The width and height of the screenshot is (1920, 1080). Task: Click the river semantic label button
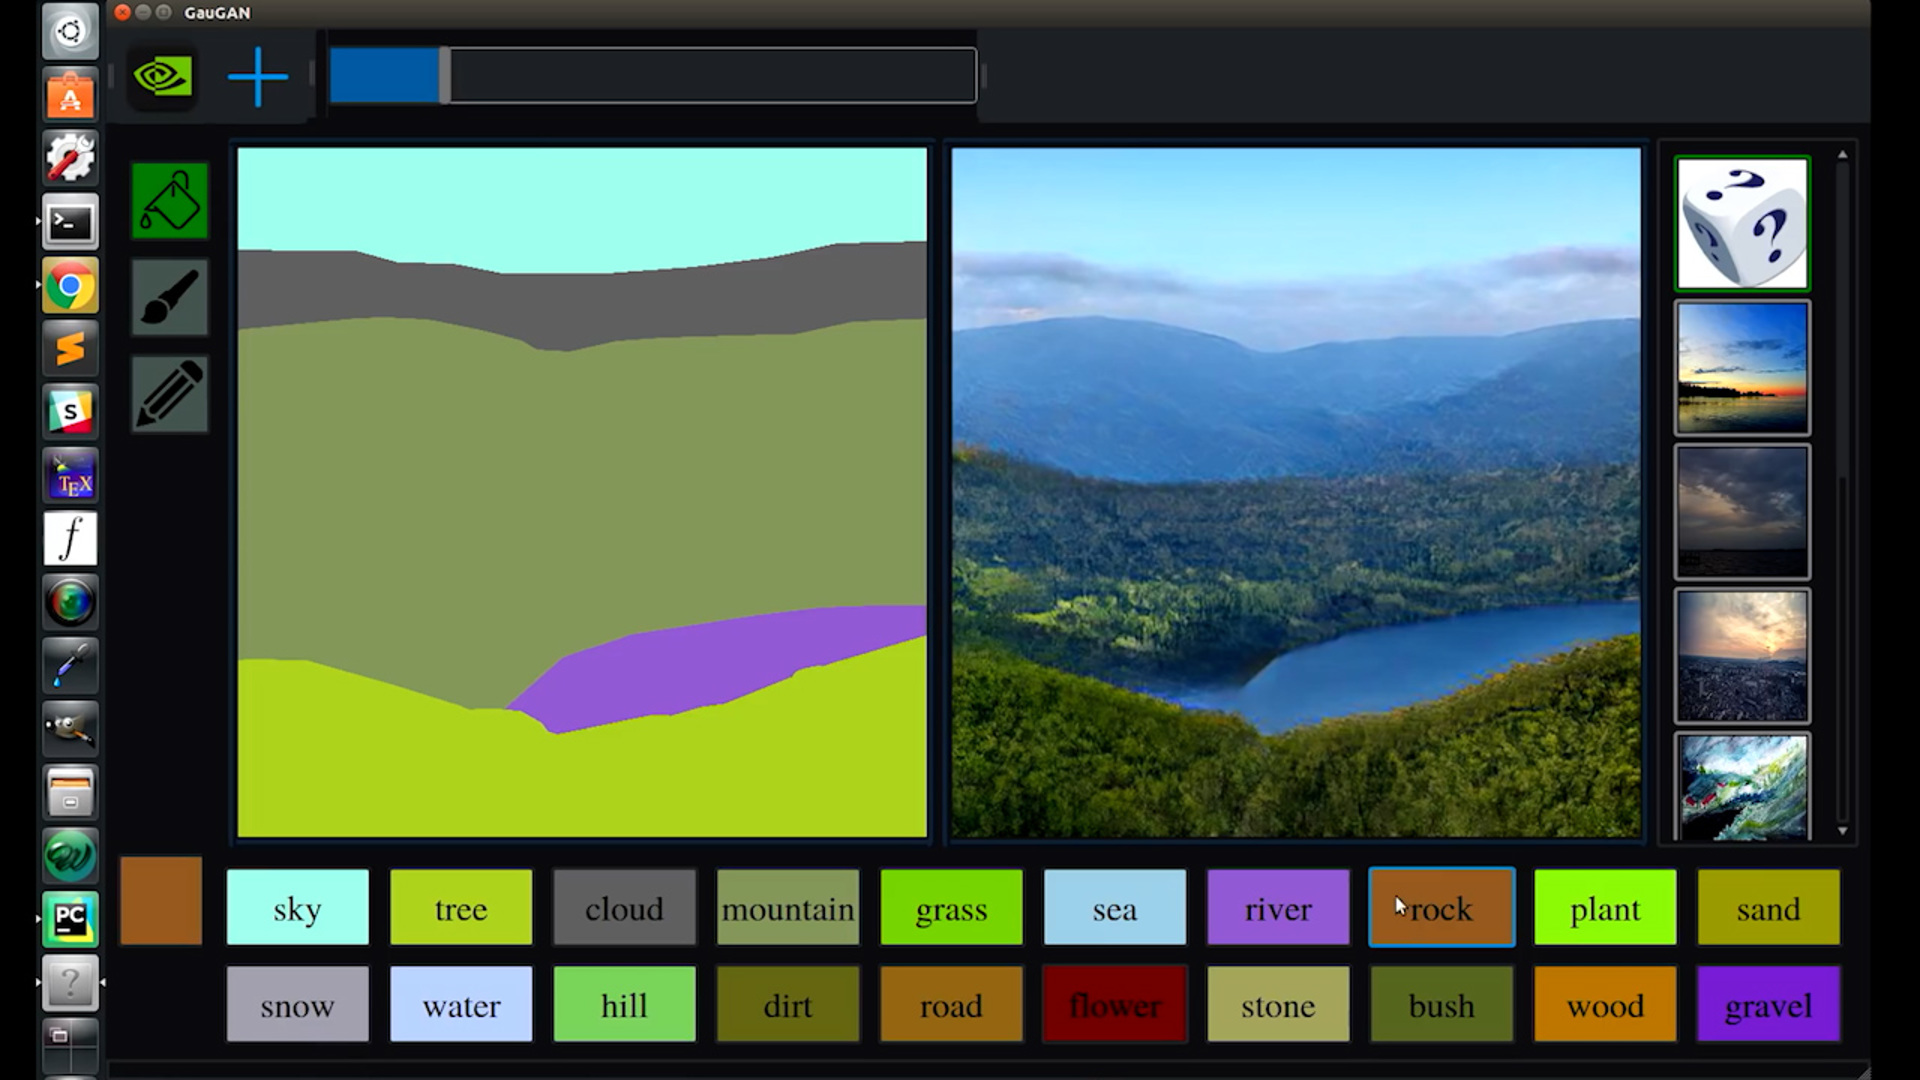click(1278, 909)
